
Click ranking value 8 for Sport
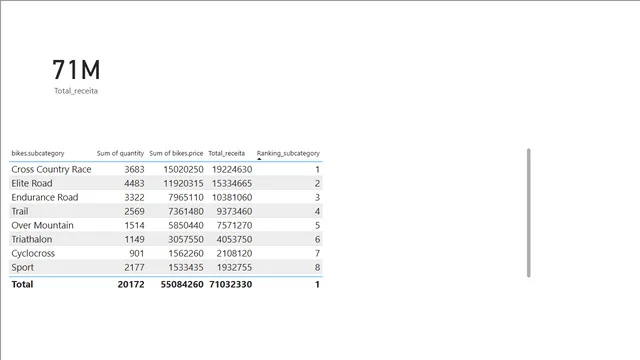[317, 267]
